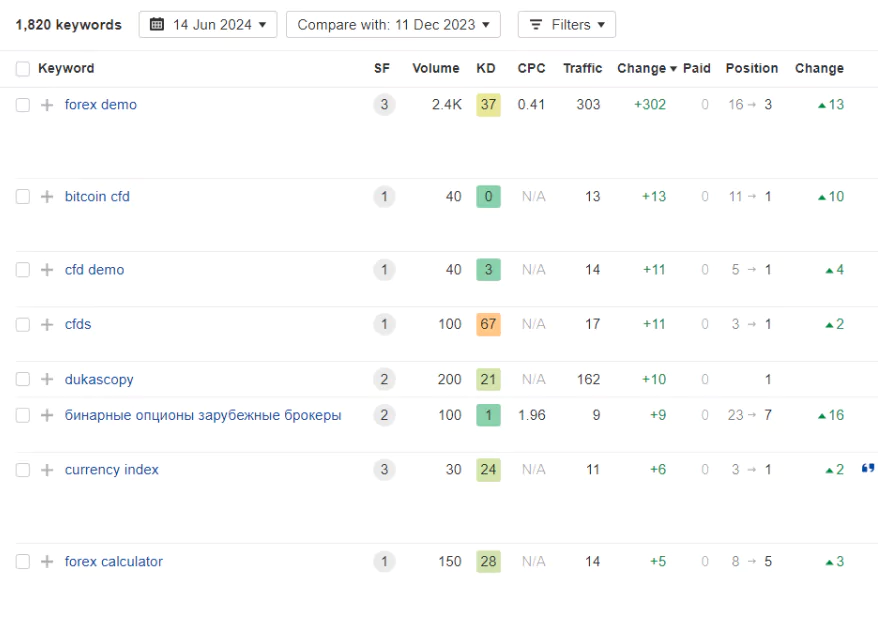Click the plus icon beside dukascopy
The height and width of the screenshot is (629, 878).
(x=47, y=380)
